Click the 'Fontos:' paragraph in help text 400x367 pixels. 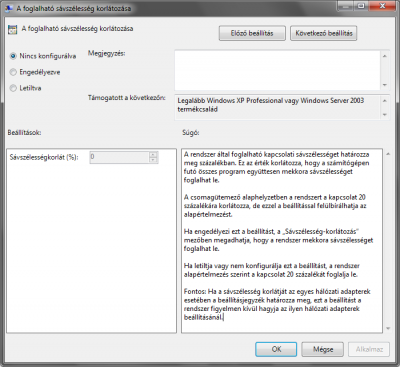pos(277,304)
